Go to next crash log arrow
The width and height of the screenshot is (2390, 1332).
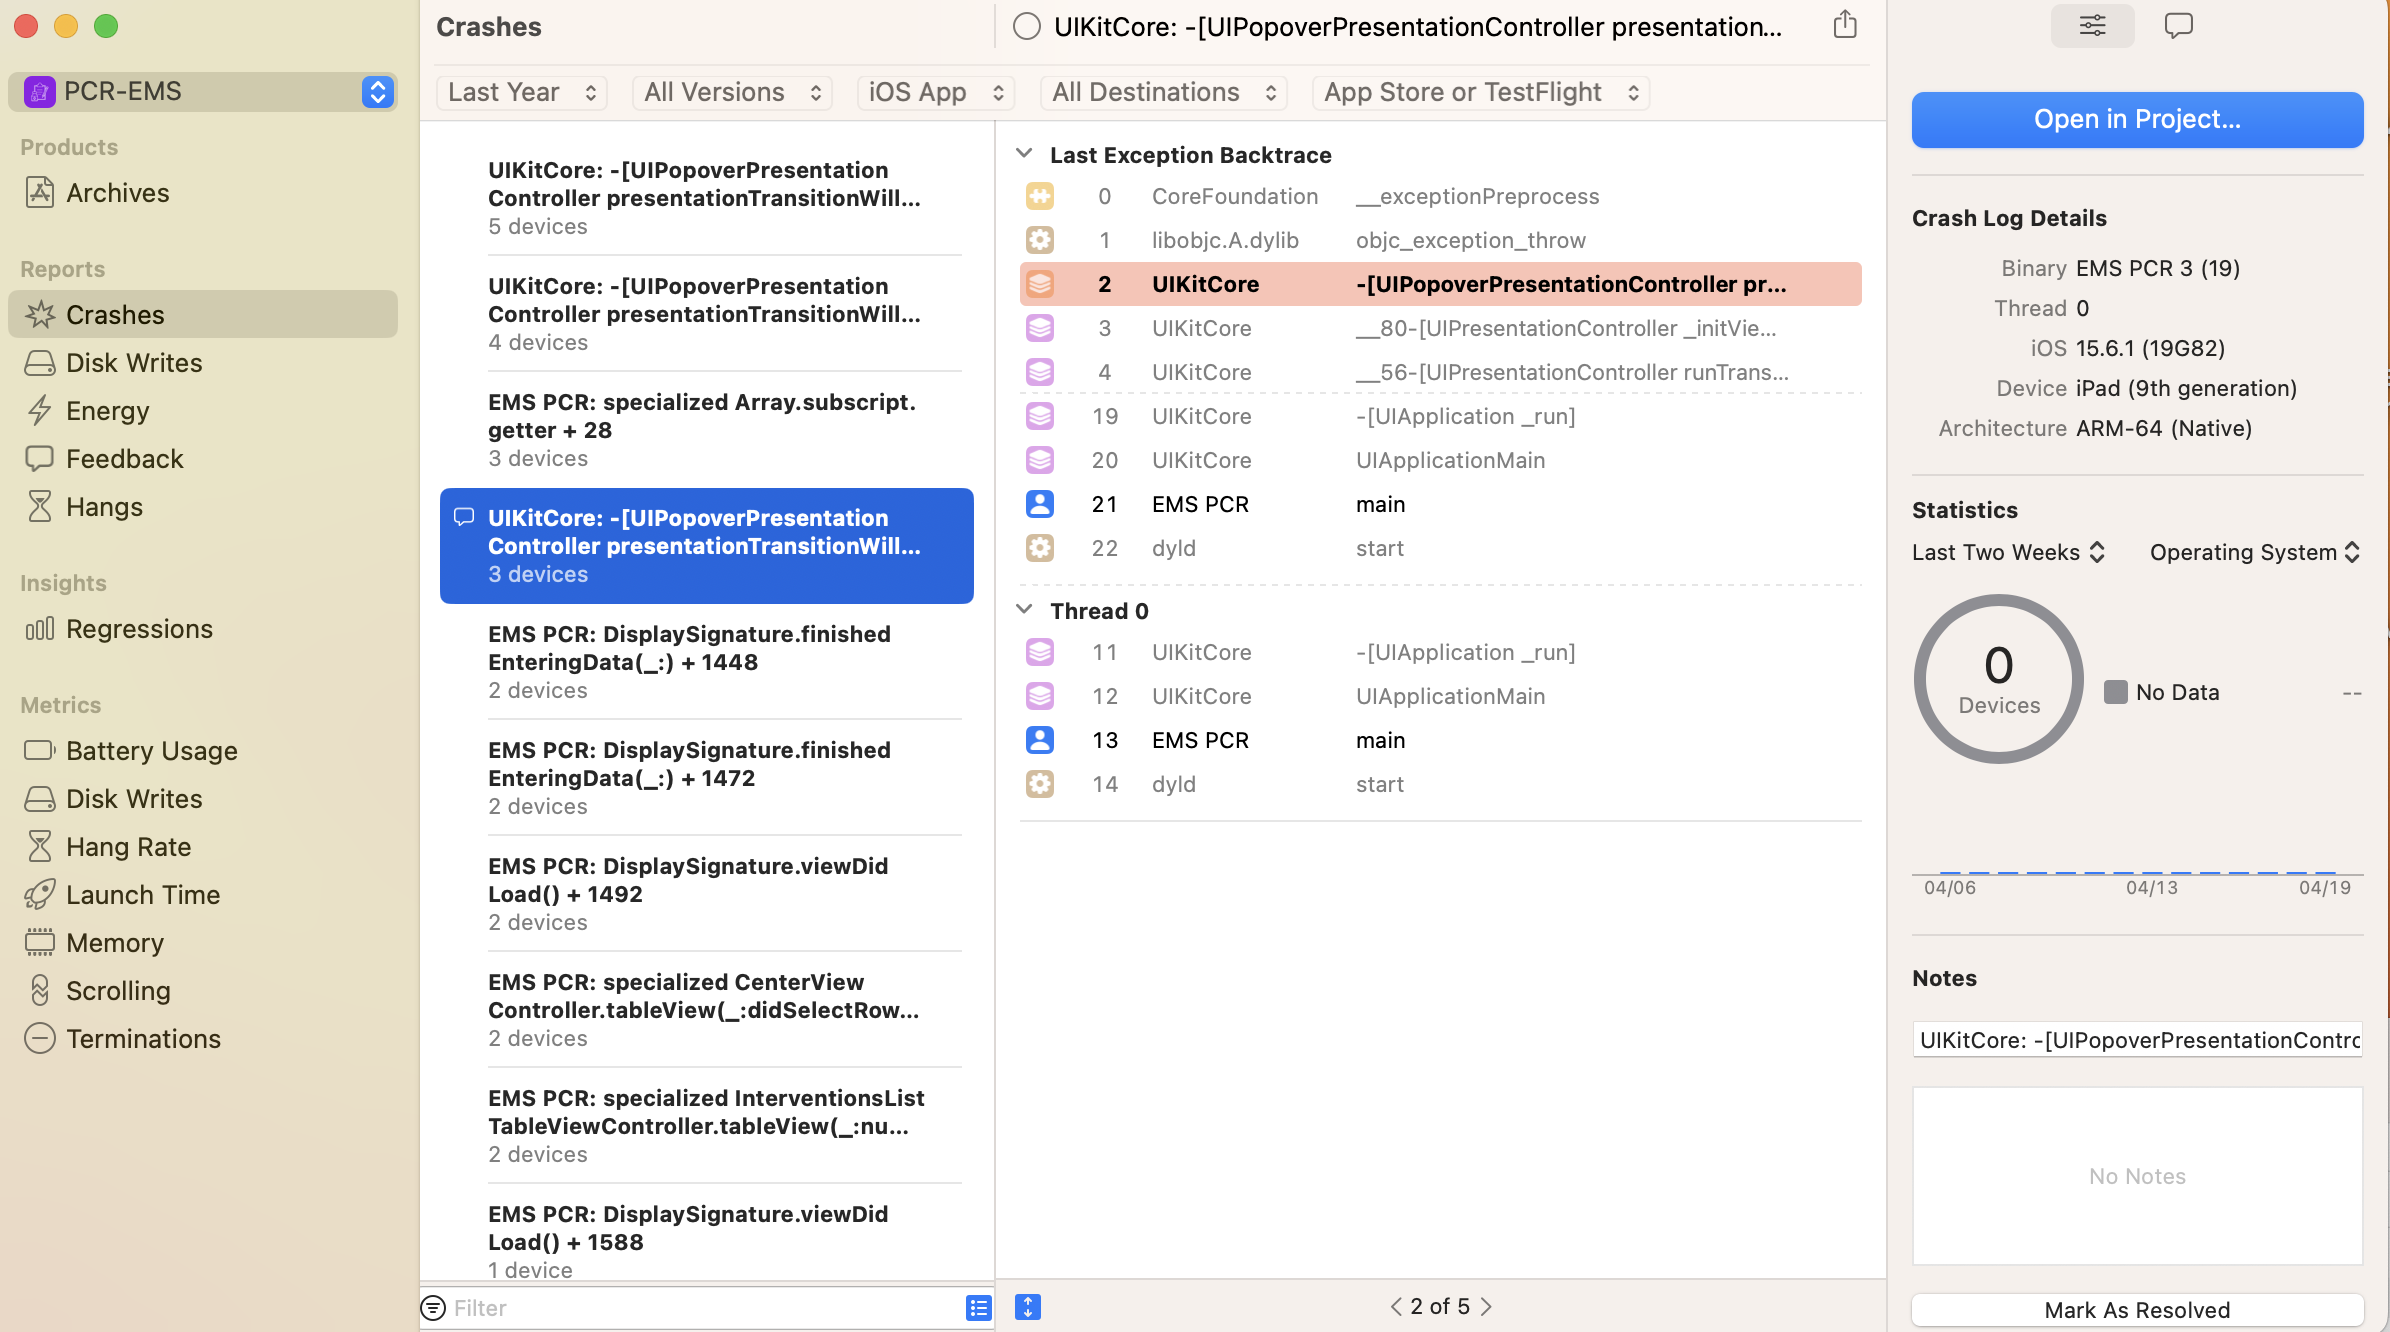1486,1307
